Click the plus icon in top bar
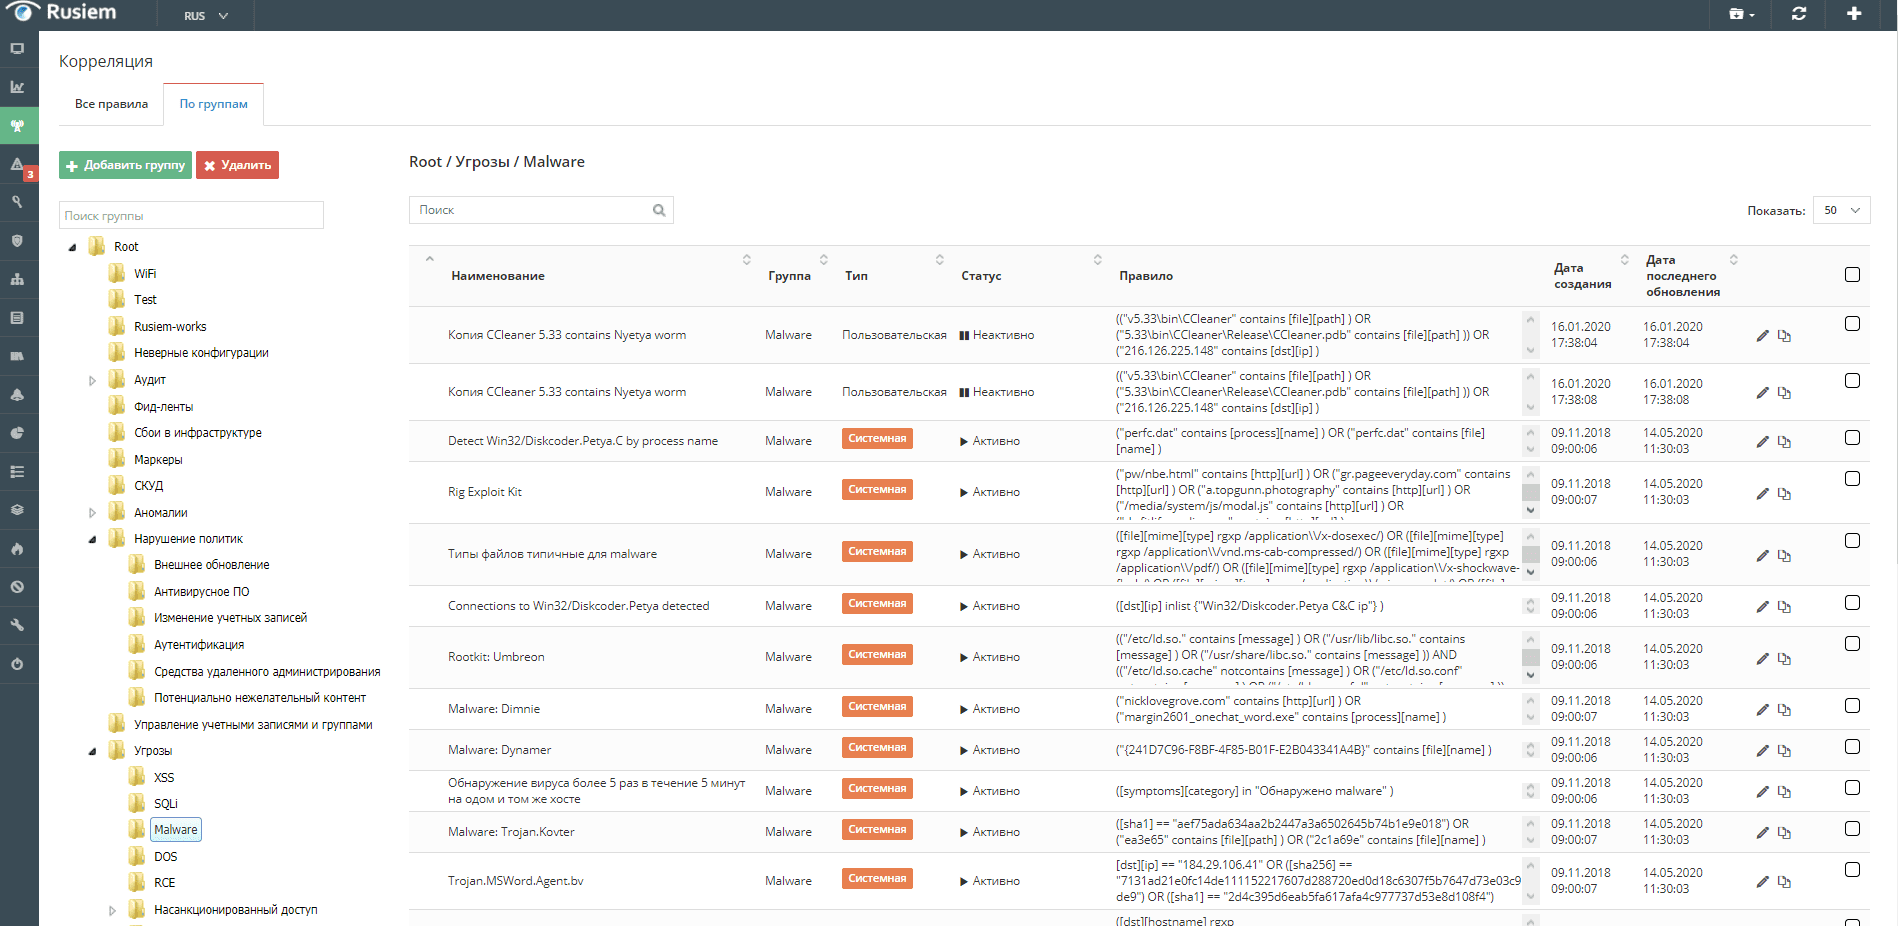 1853,14
